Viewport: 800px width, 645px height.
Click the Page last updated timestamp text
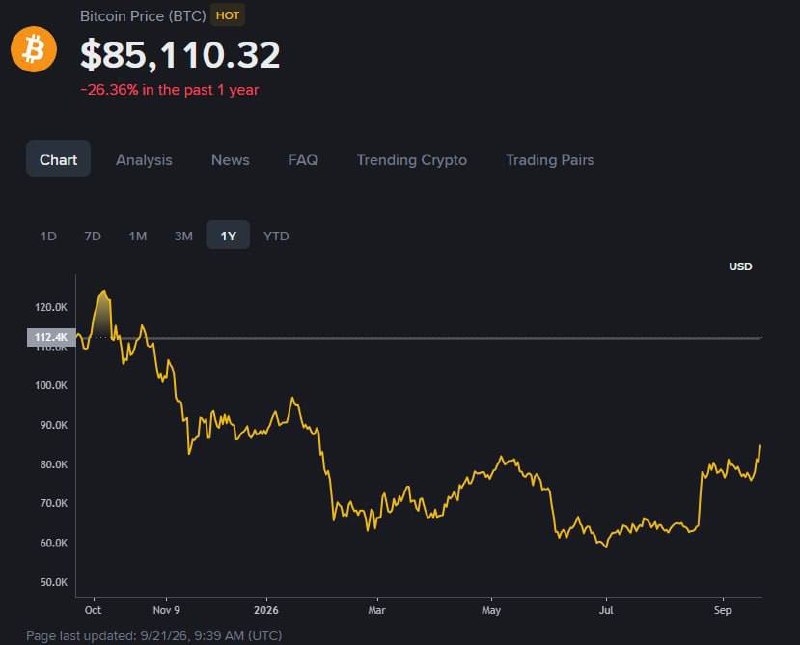154,636
